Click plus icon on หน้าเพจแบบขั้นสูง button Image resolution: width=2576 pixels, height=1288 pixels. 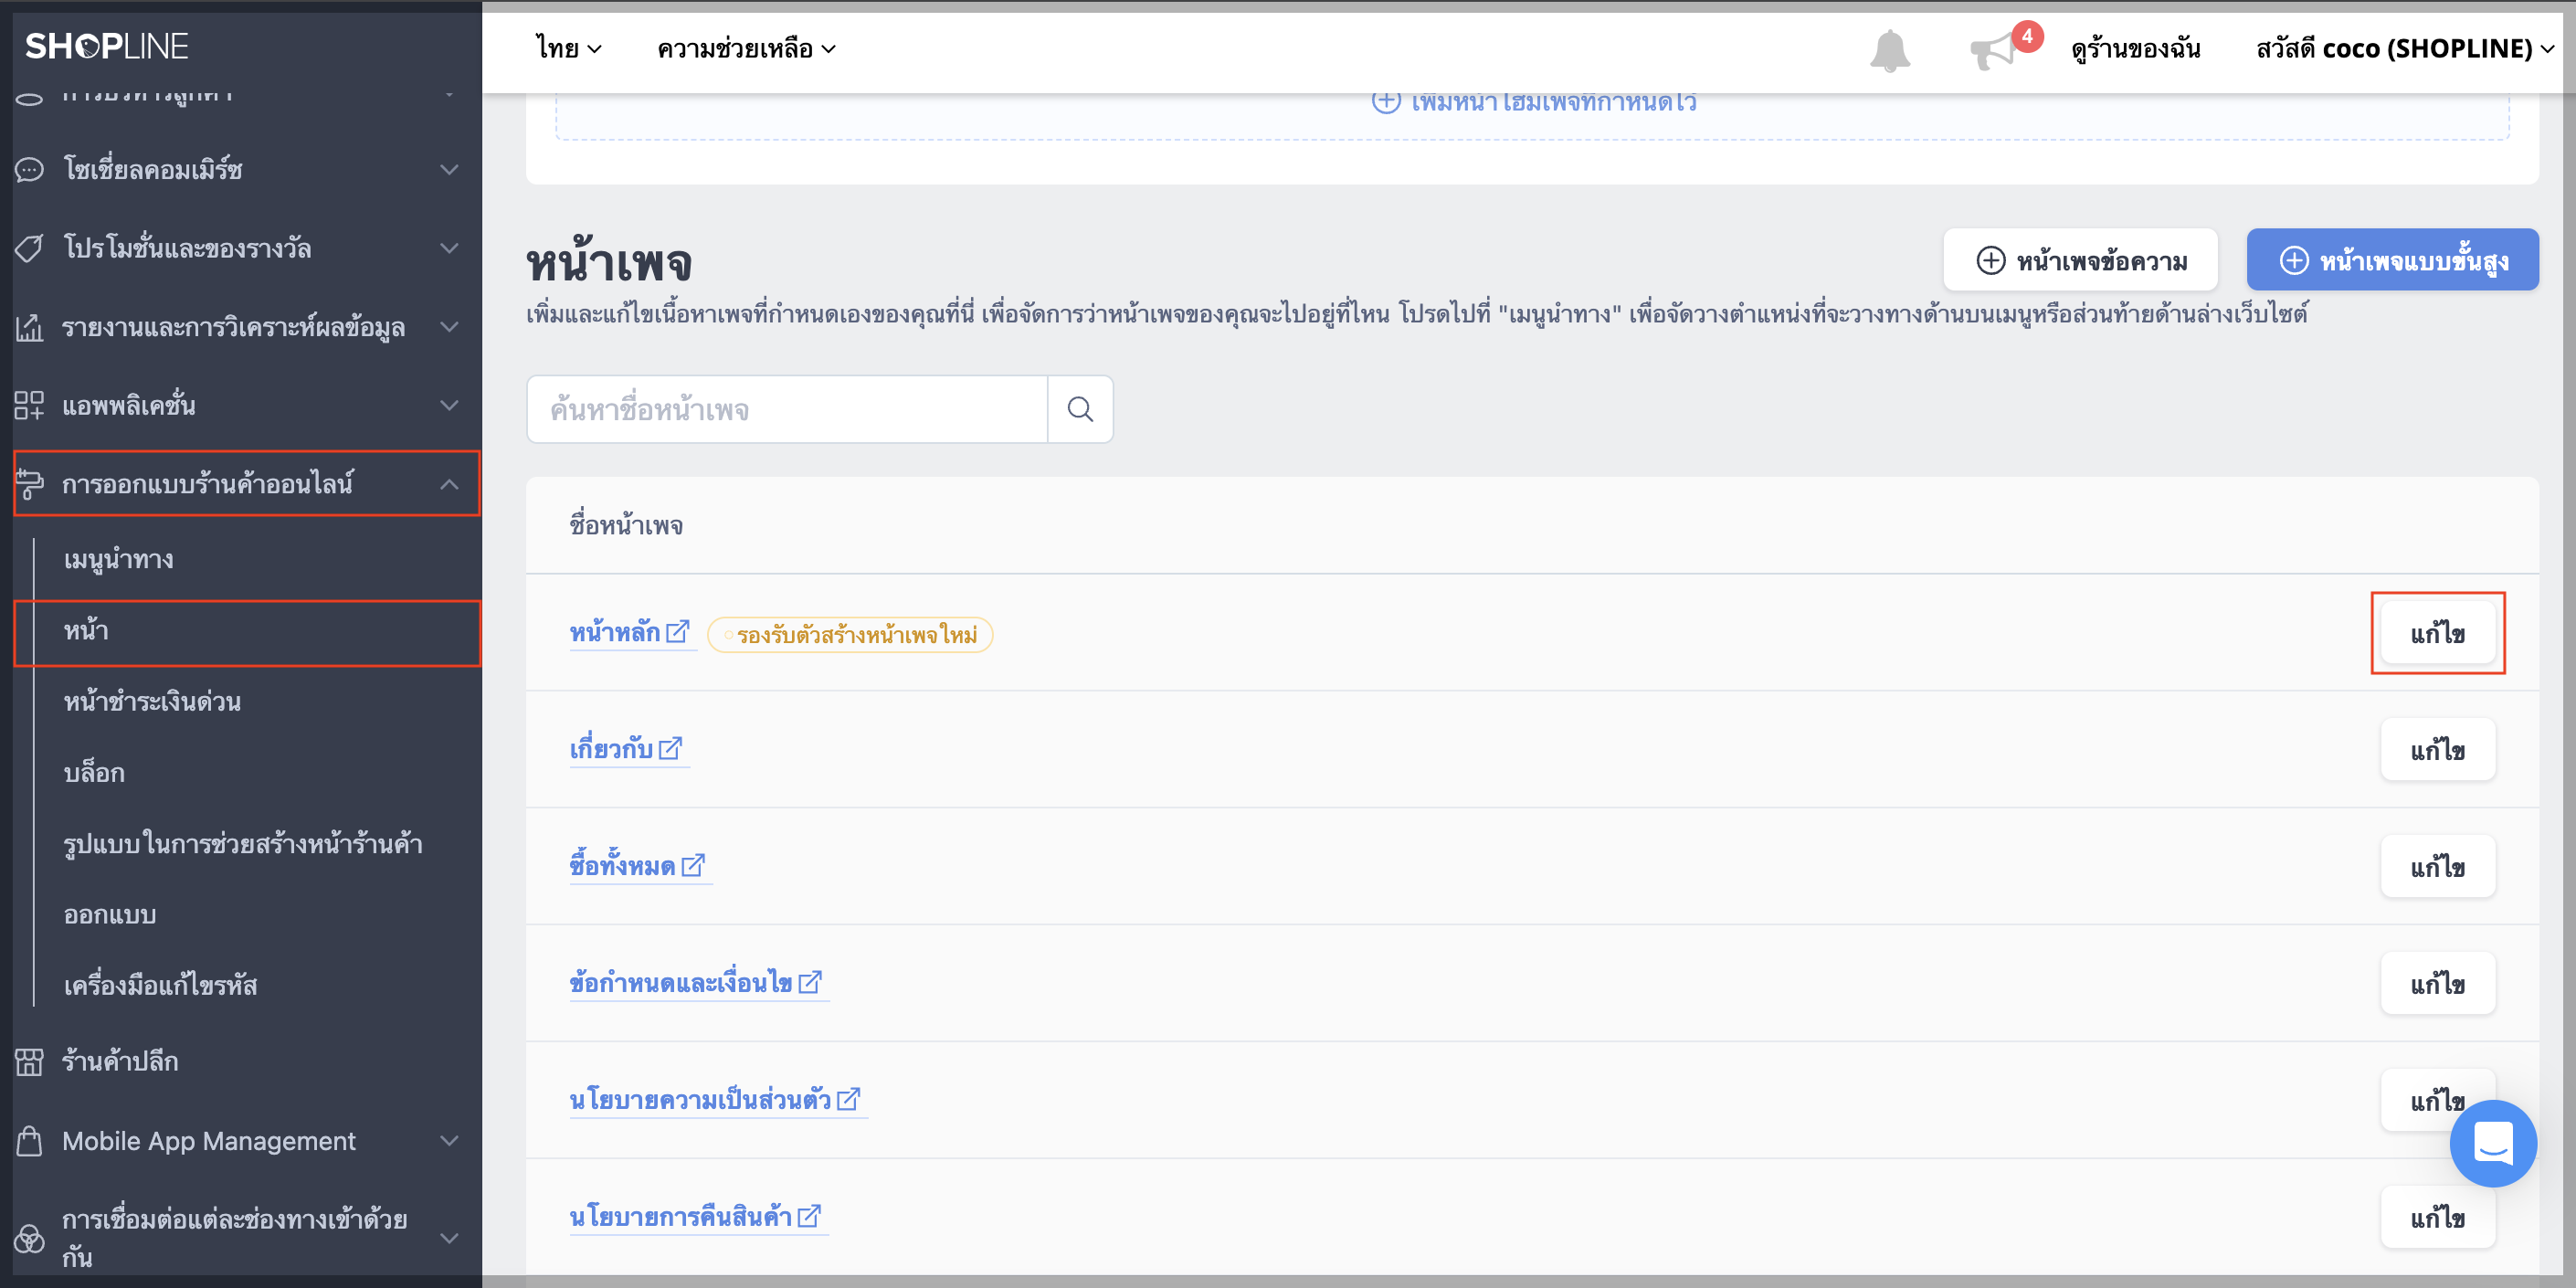2294,260
